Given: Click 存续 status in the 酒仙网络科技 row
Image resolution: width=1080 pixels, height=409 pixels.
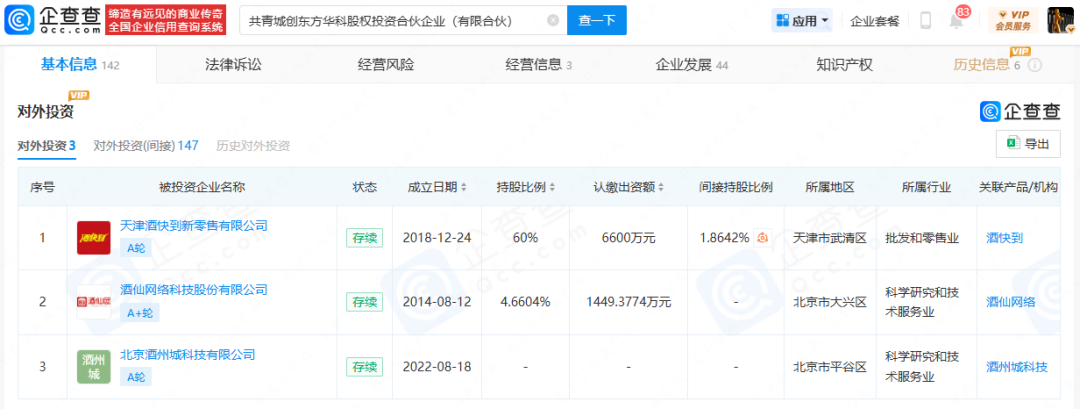Looking at the screenshot, I should click(x=364, y=302).
